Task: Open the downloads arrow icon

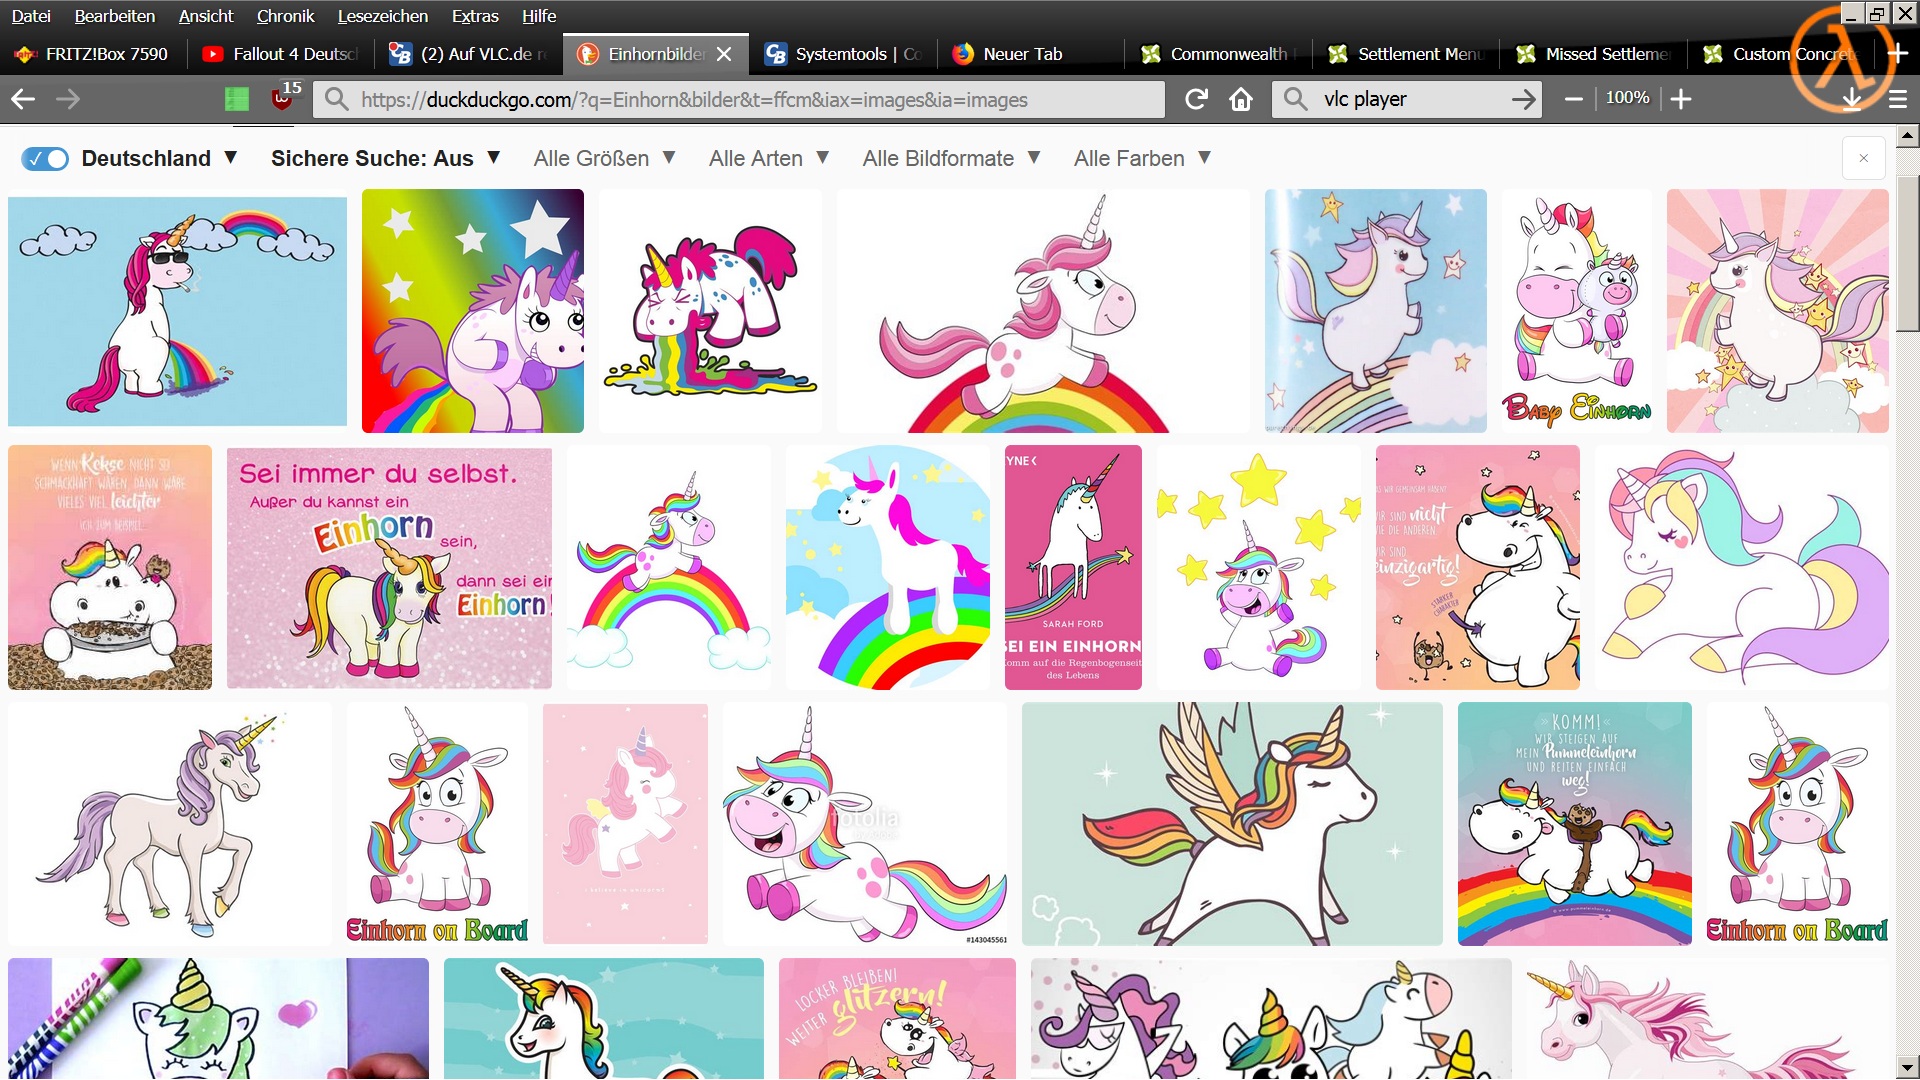Action: (x=1852, y=99)
